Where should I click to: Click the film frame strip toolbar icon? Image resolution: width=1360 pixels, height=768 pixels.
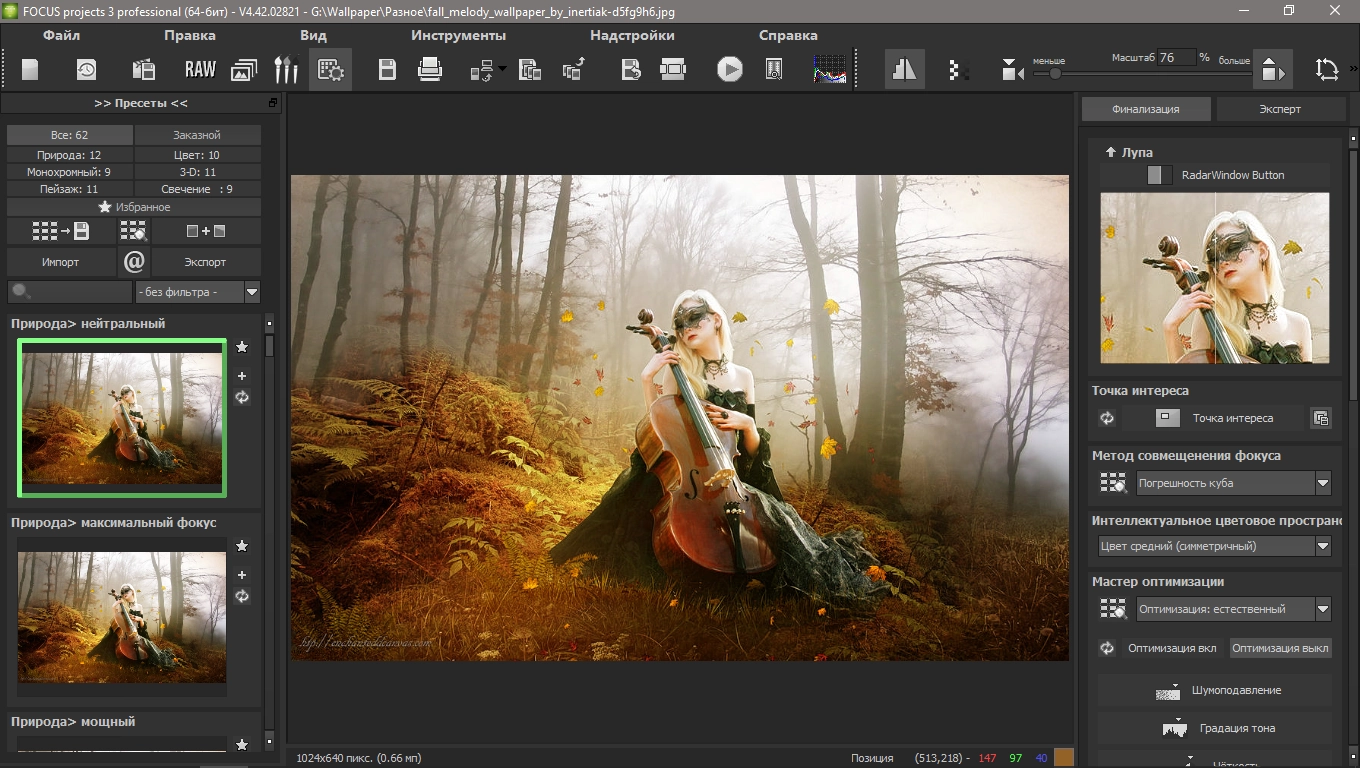pyautogui.click(x=673, y=69)
